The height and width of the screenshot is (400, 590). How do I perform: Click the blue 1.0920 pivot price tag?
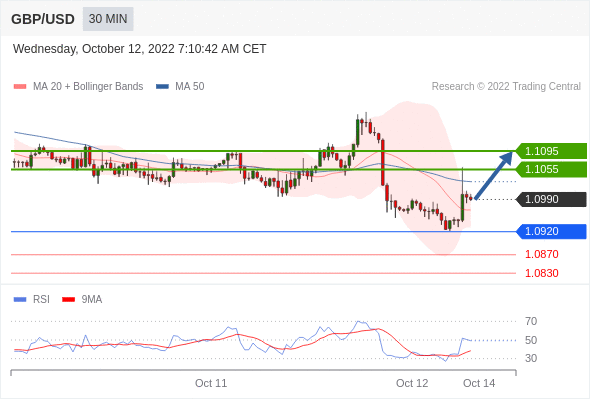(x=551, y=231)
